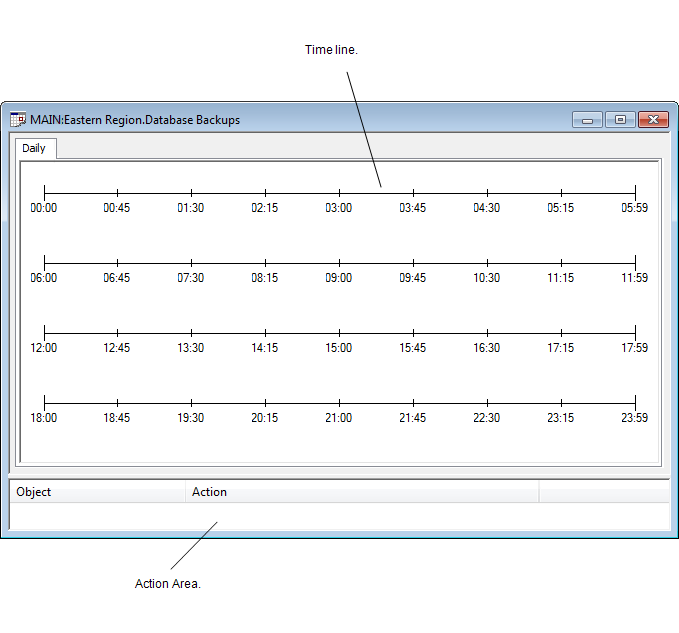Viewport: 679px width, 633px height.
Task: Click the empty row in the Action area
Action: tap(339, 516)
